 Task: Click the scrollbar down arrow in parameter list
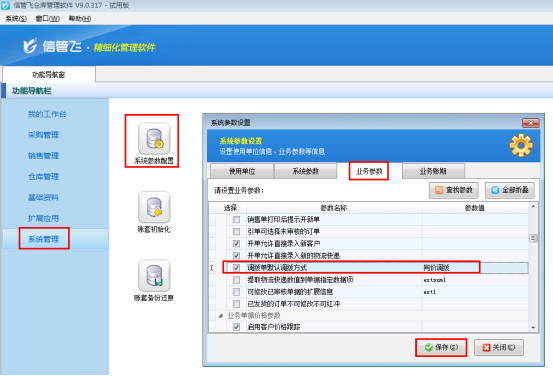(533, 328)
